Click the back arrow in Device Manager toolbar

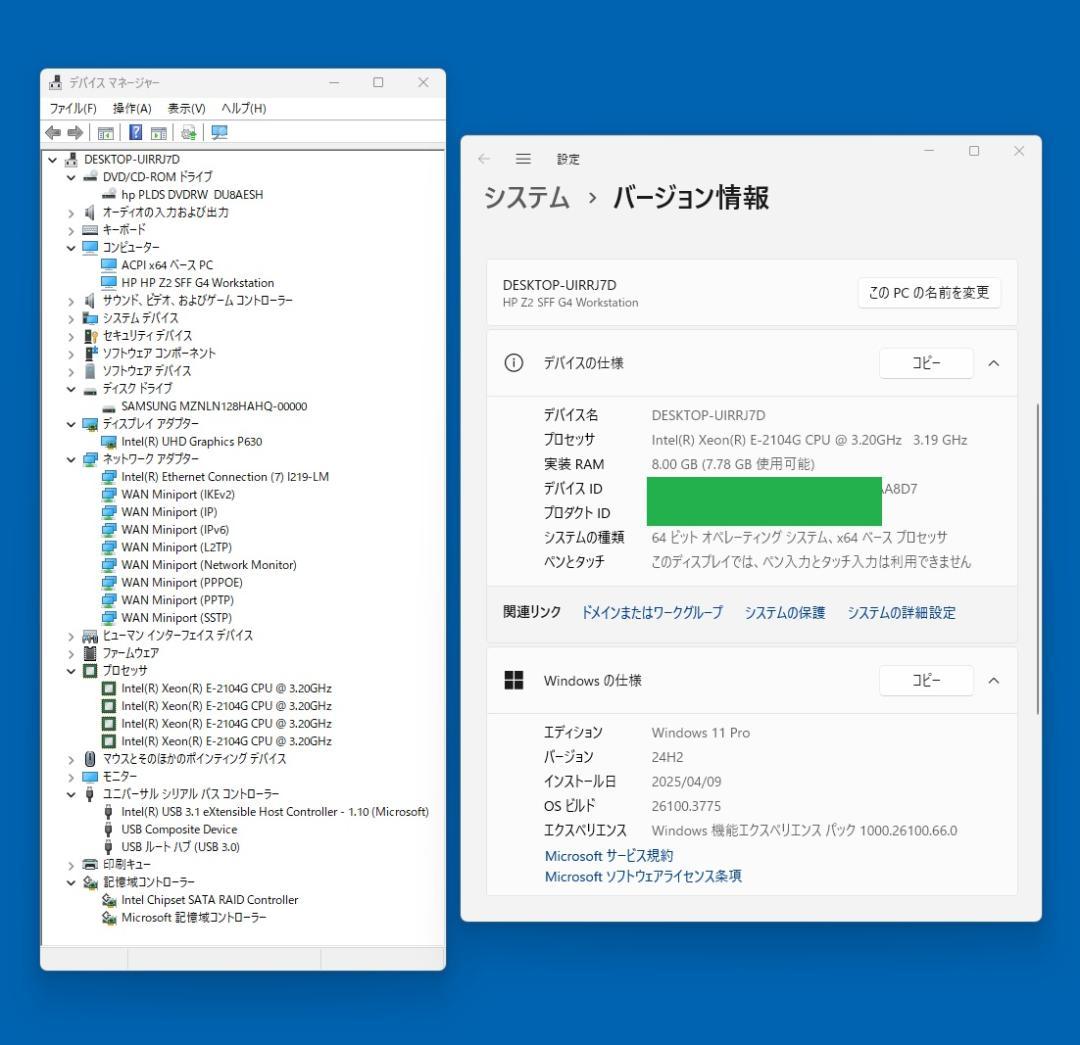click(53, 130)
